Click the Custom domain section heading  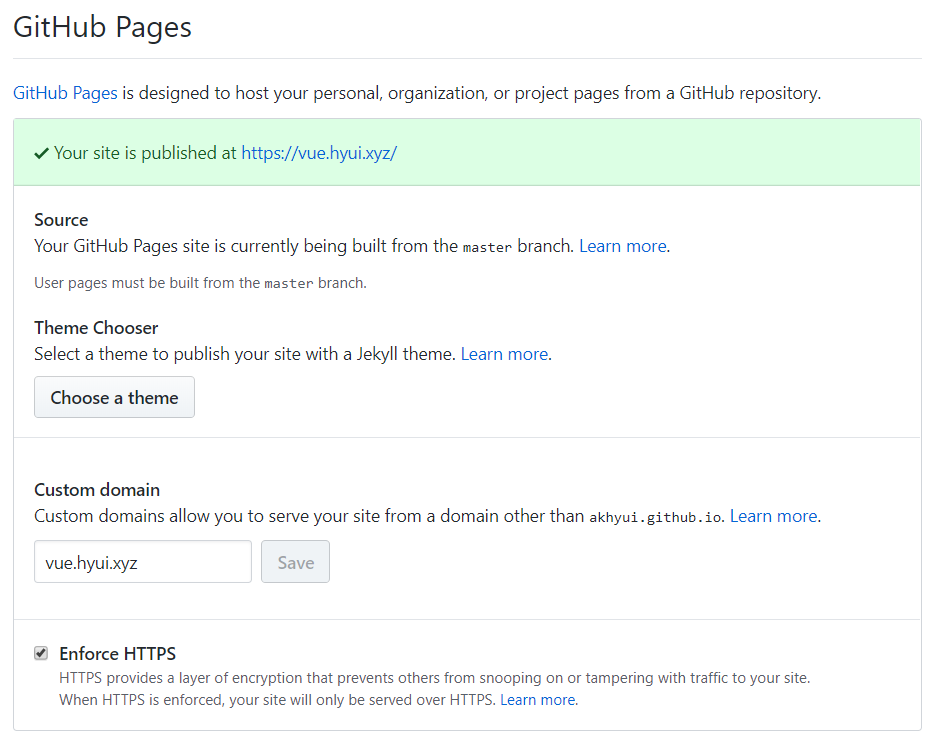(x=96, y=489)
